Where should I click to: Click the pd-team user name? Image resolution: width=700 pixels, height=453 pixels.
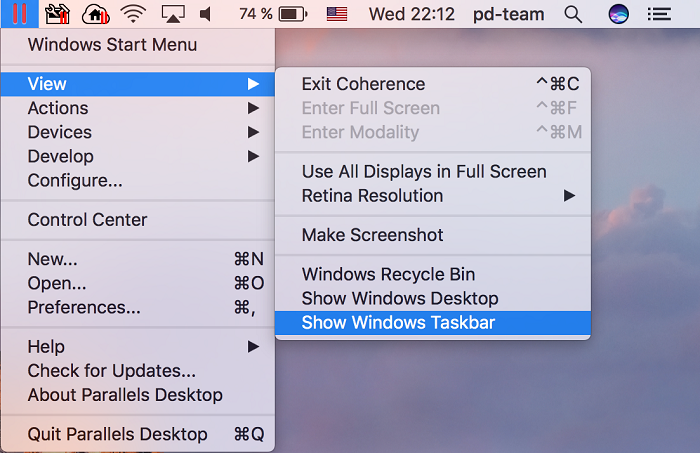[x=508, y=14]
